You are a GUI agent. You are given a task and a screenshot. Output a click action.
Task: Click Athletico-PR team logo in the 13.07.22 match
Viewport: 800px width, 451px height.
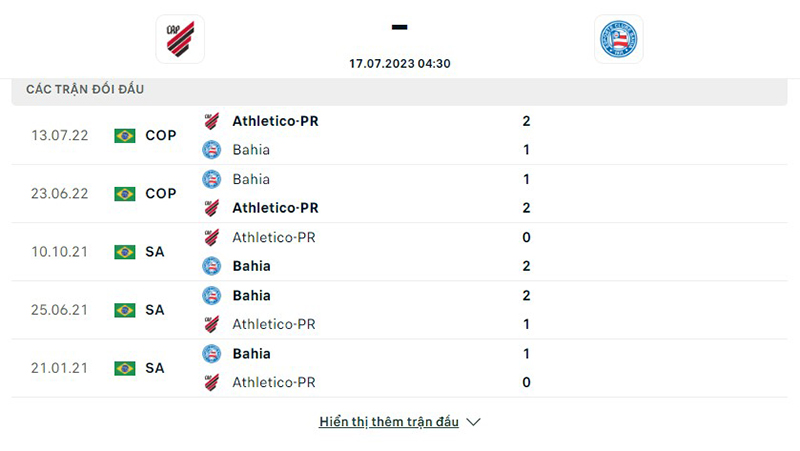pyautogui.click(x=211, y=121)
